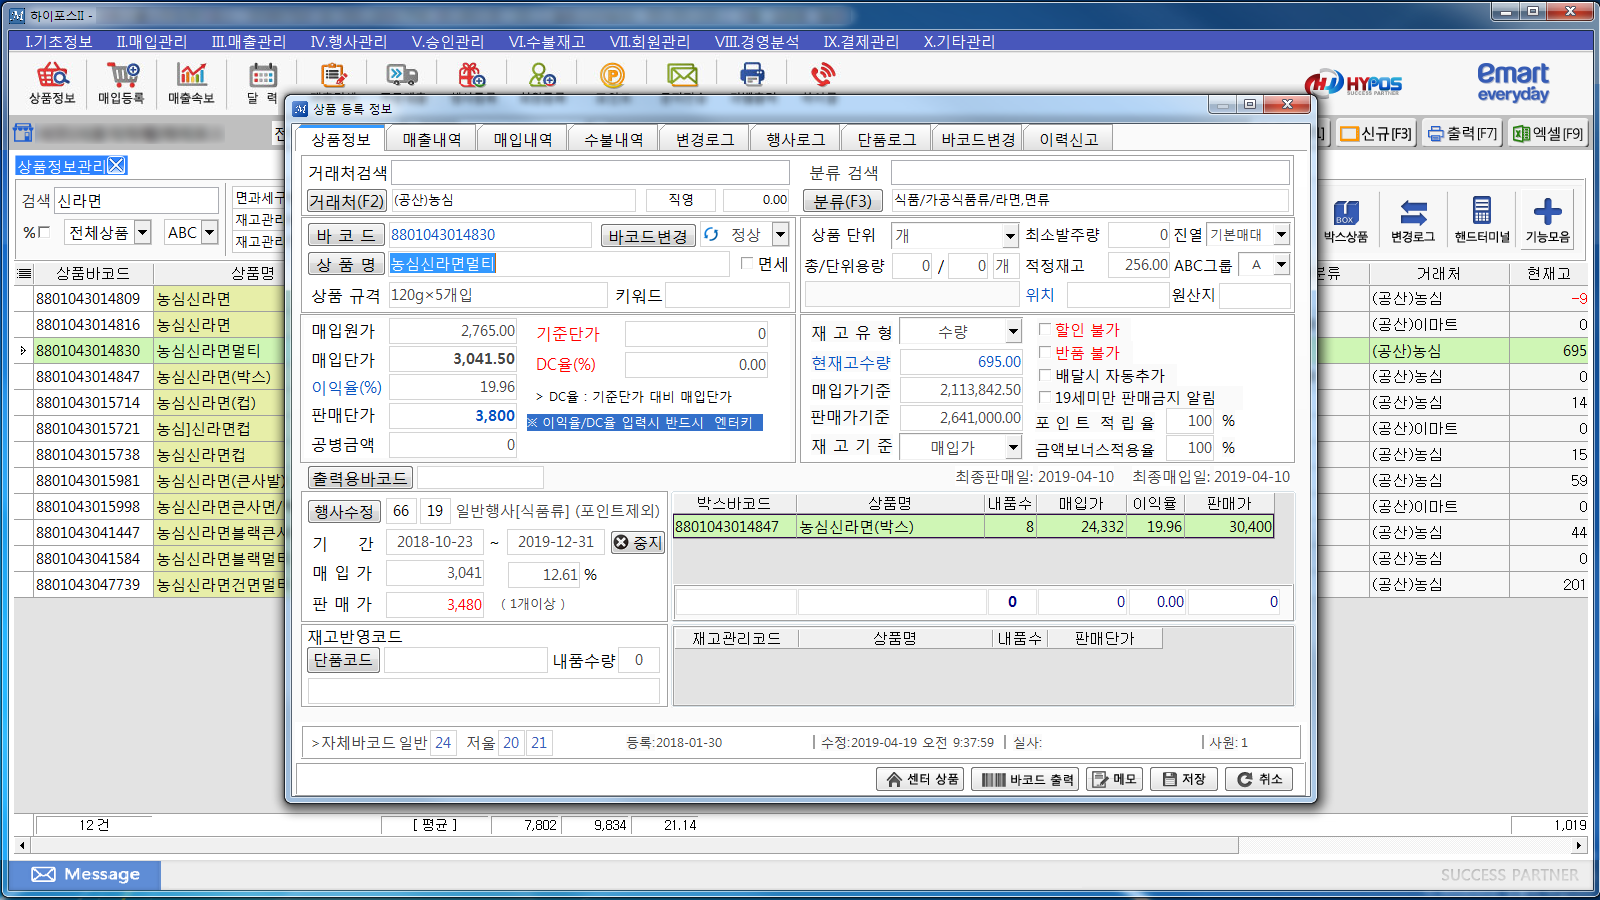Image resolution: width=1600 pixels, height=900 pixels.
Task: Open the 진열 기본매대 dropdown
Action: coord(1281,235)
